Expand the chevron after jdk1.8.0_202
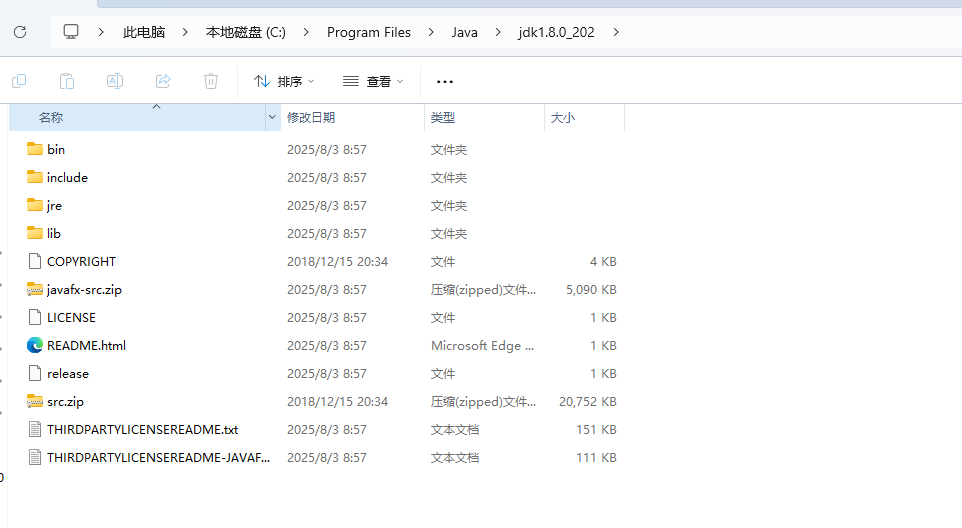This screenshot has width=962, height=528. pyautogui.click(x=616, y=32)
